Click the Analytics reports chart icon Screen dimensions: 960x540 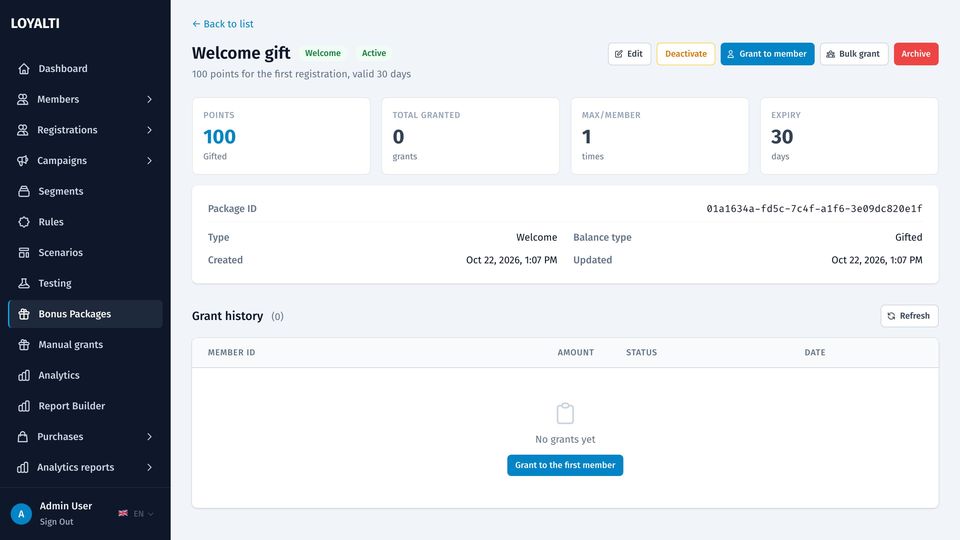23,467
